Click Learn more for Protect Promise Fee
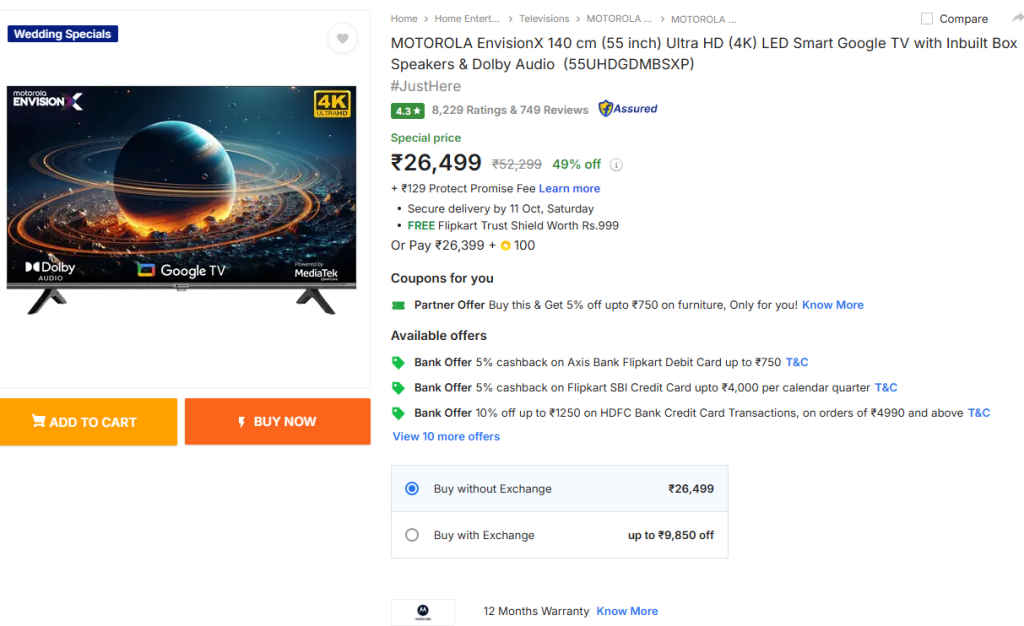The width and height of the screenshot is (1024, 626). tap(569, 188)
